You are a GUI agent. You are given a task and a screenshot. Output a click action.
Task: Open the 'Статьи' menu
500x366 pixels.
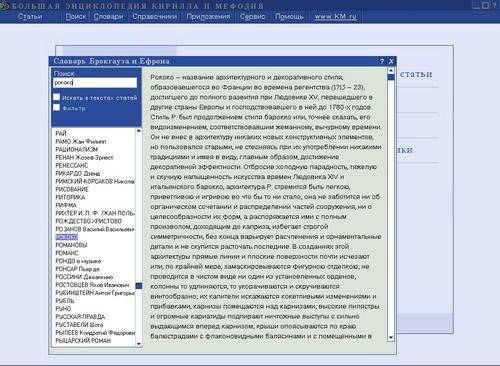click(30, 17)
